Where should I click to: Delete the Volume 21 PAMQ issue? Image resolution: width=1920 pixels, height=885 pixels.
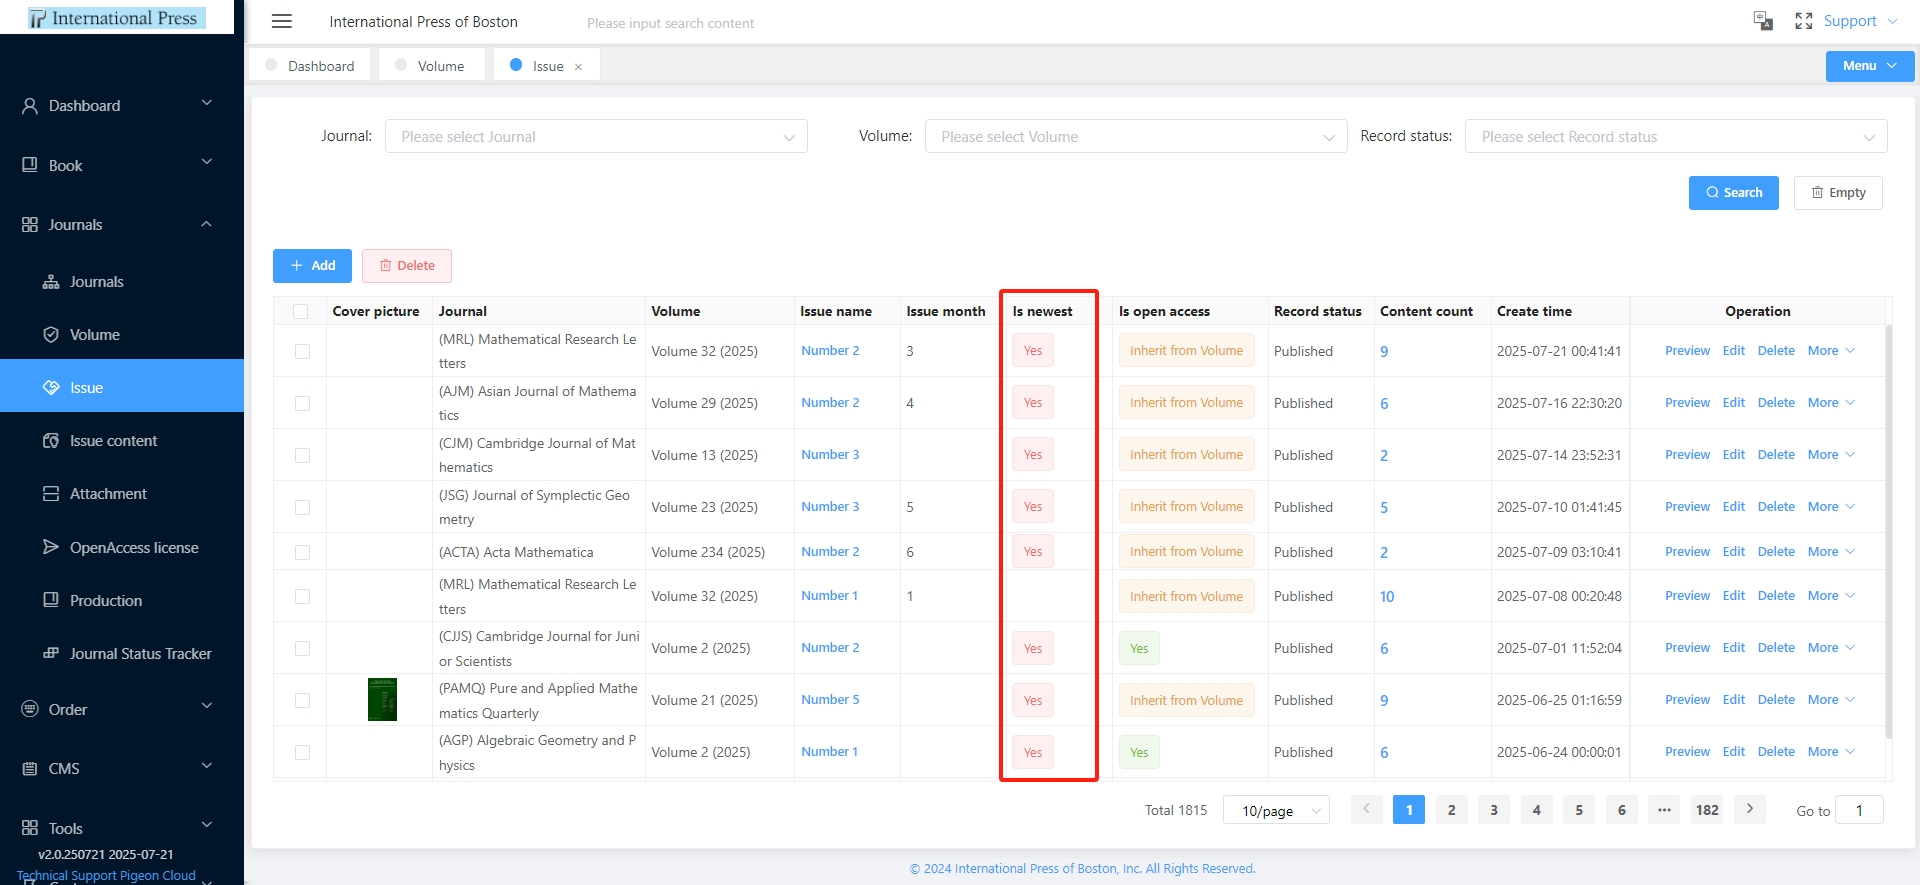[x=1776, y=700]
